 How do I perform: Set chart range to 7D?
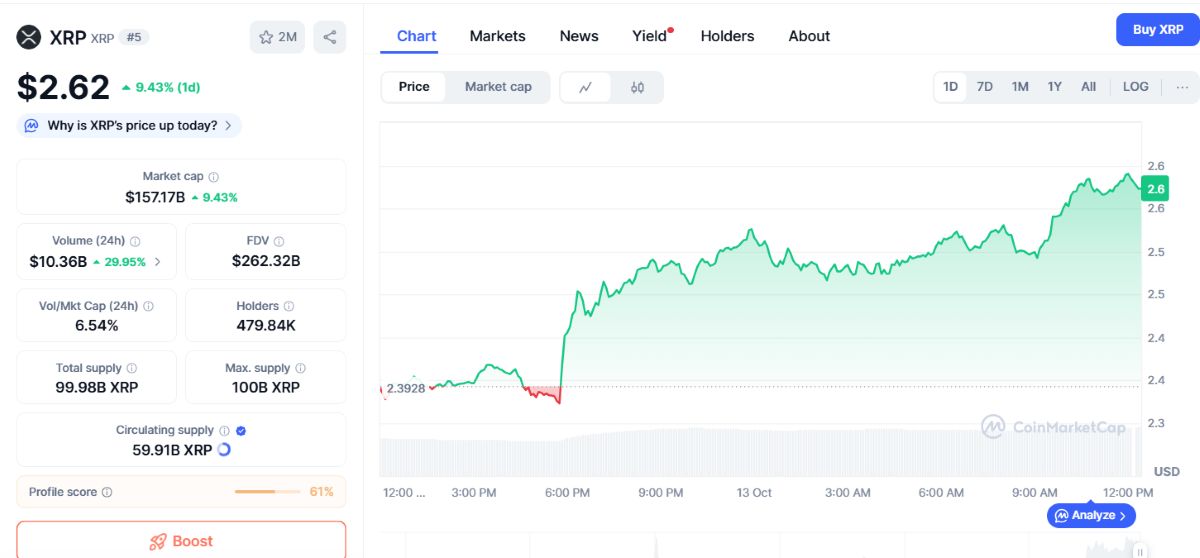pos(985,87)
